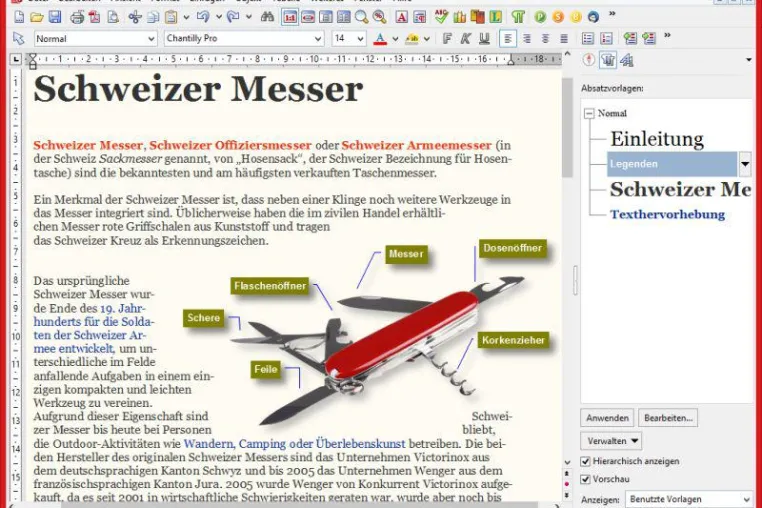
Task: Create a new document with the blank page icon
Action: [x=19, y=18]
